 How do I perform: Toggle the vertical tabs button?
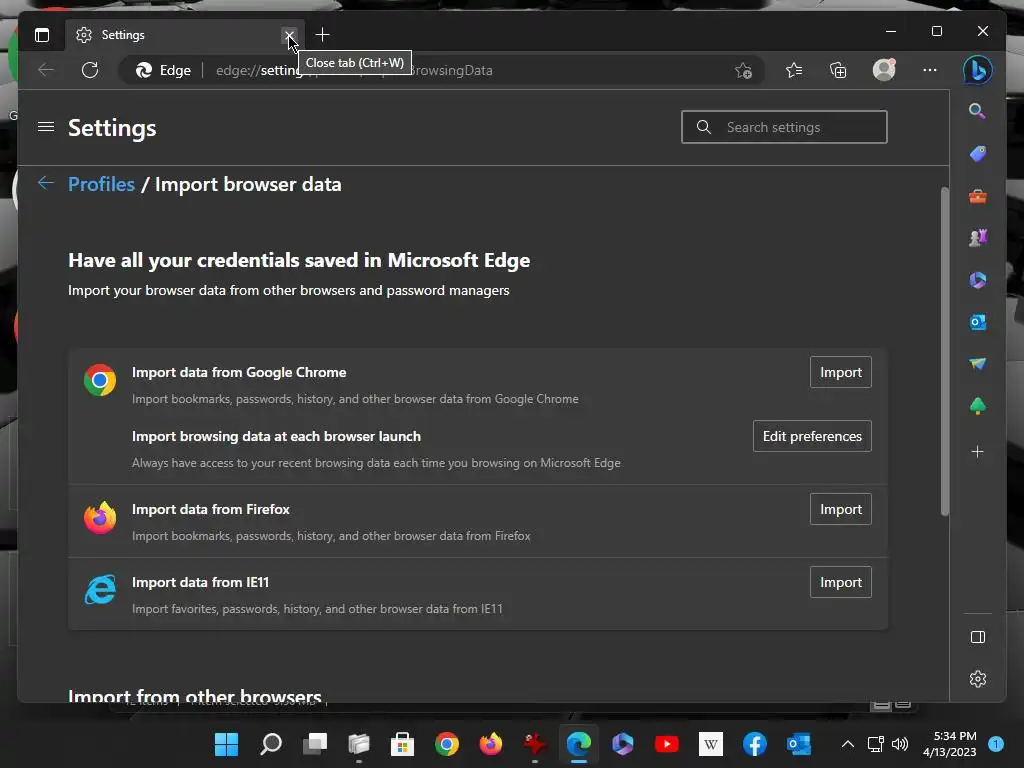(42, 35)
